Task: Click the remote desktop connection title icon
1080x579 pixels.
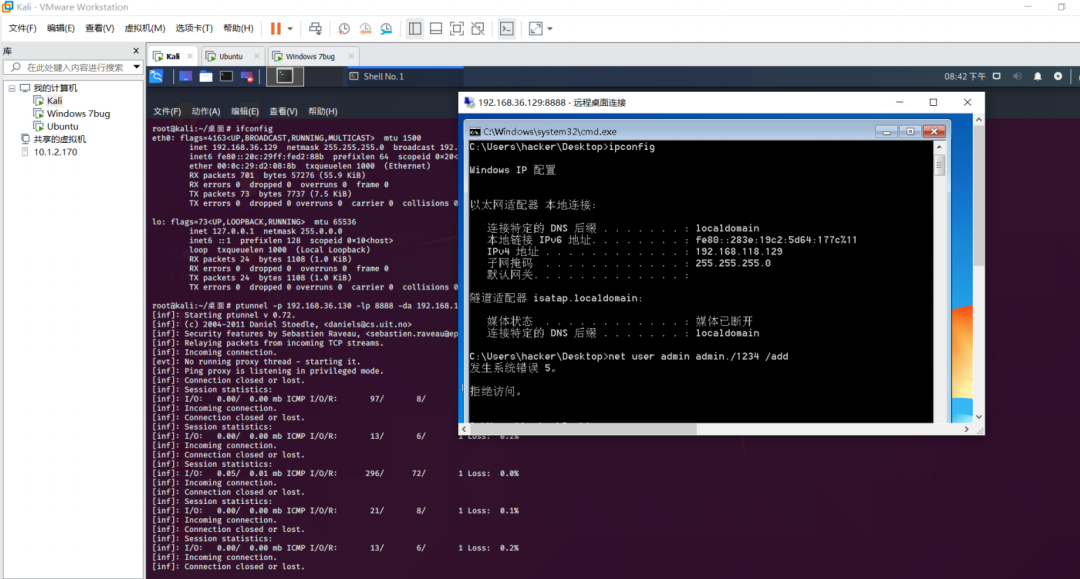Action: click(469, 103)
